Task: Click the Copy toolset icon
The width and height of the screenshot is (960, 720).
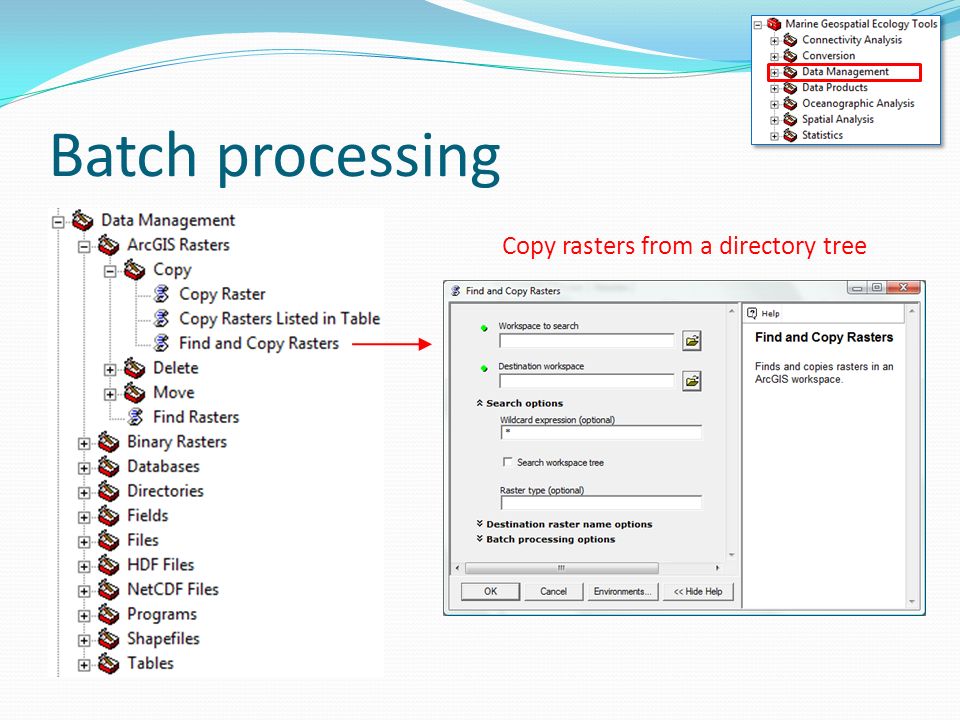Action: (135, 269)
